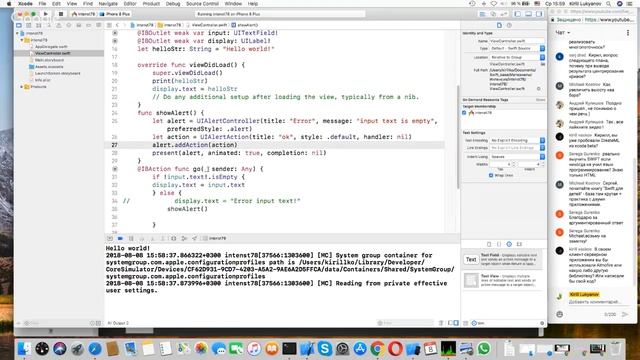Increase the tab width stepper
Viewport: 640px width, 360px height.
tap(513, 163)
